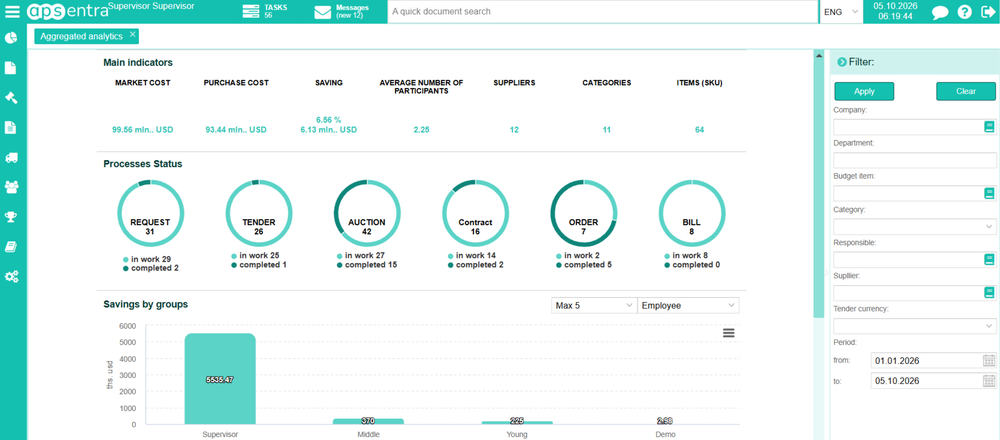The height and width of the screenshot is (440, 1000).
Task: Click the TENDER 26 donut chart
Action: click(x=259, y=213)
